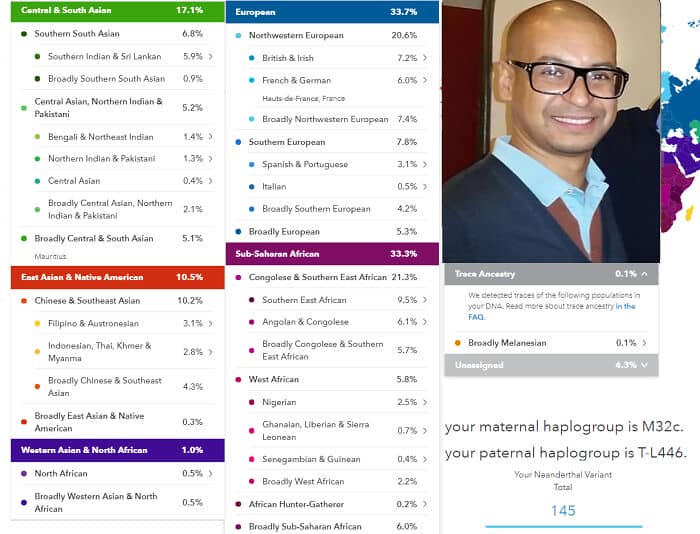The height and width of the screenshot is (534, 700).
Task: Click the British & Irish blue dot
Action: click(x=252, y=58)
